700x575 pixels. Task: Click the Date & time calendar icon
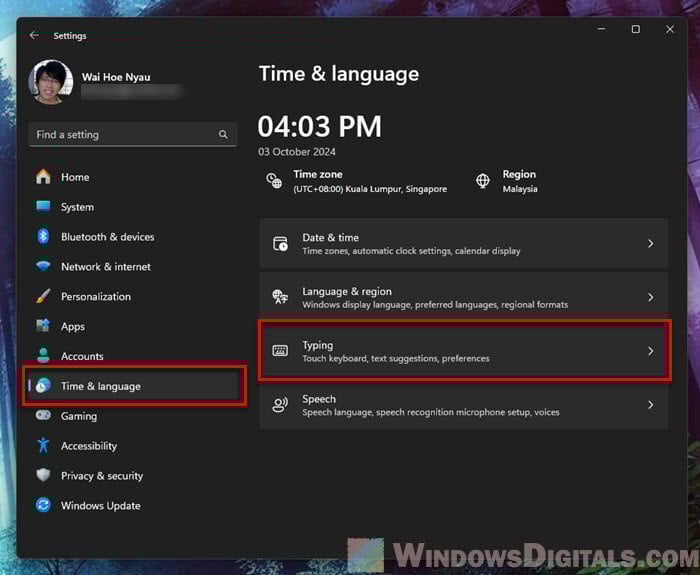pyautogui.click(x=280, y=244)
